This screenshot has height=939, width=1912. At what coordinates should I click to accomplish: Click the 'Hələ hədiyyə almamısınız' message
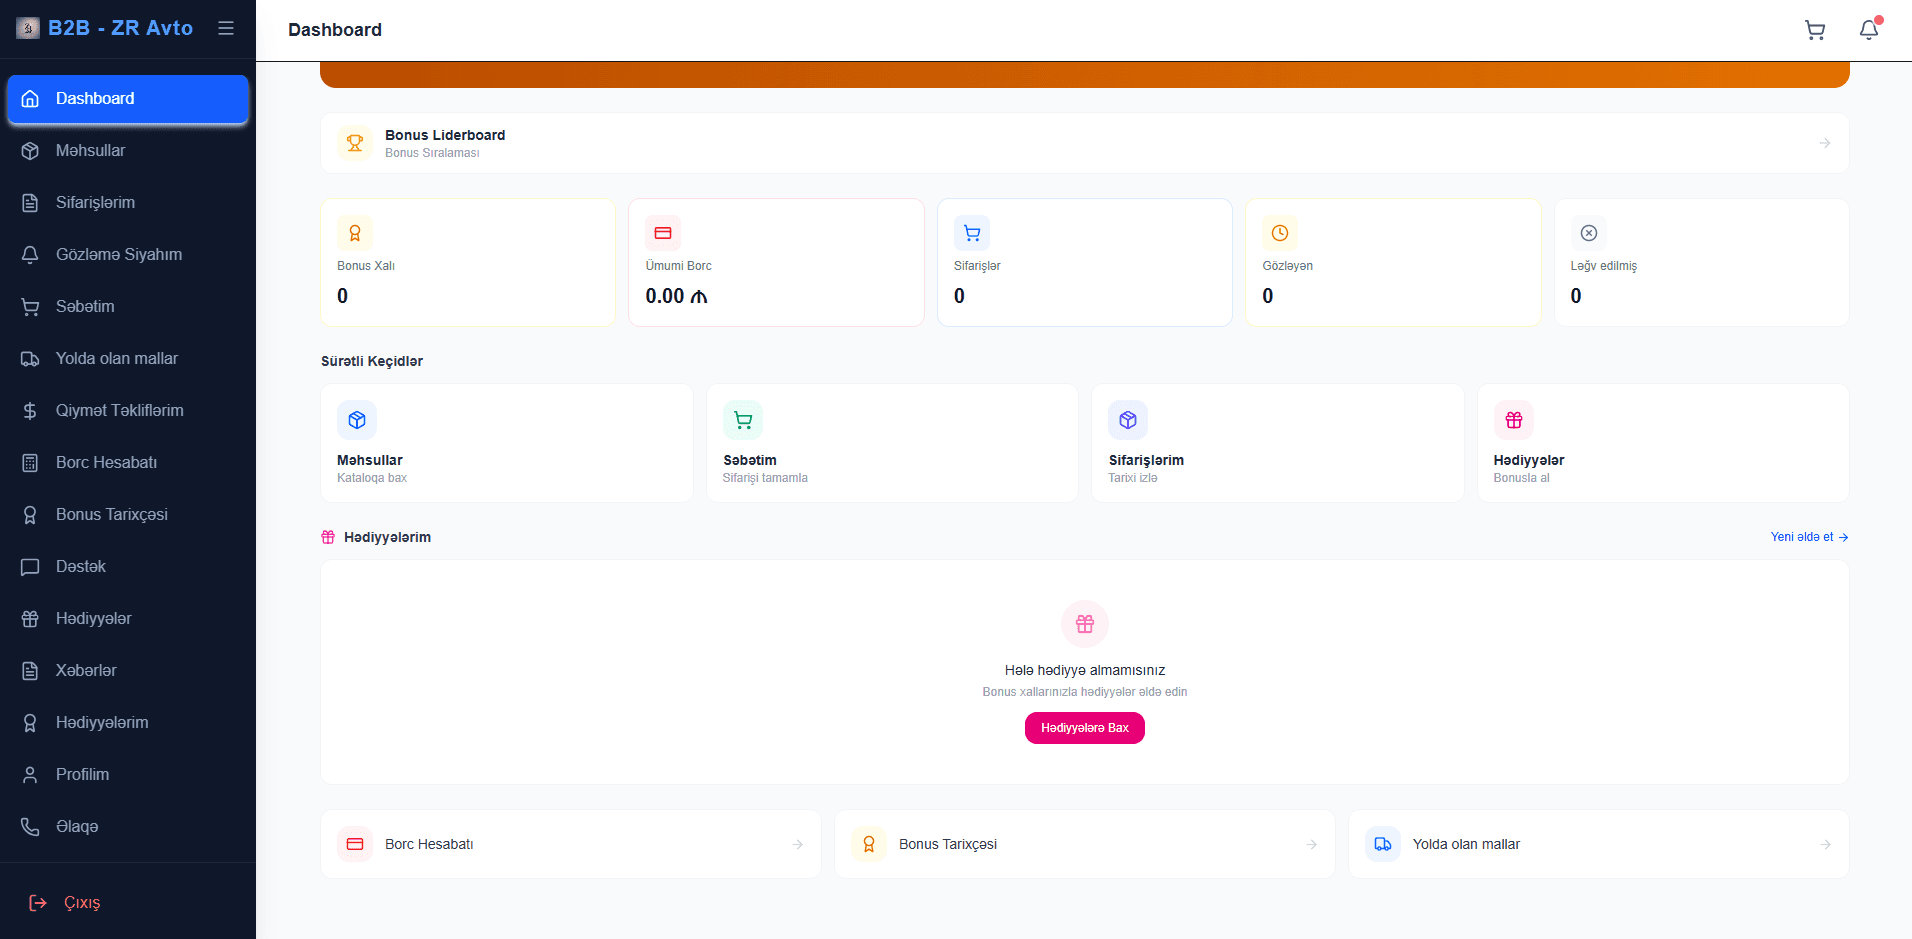[1085, 670]
